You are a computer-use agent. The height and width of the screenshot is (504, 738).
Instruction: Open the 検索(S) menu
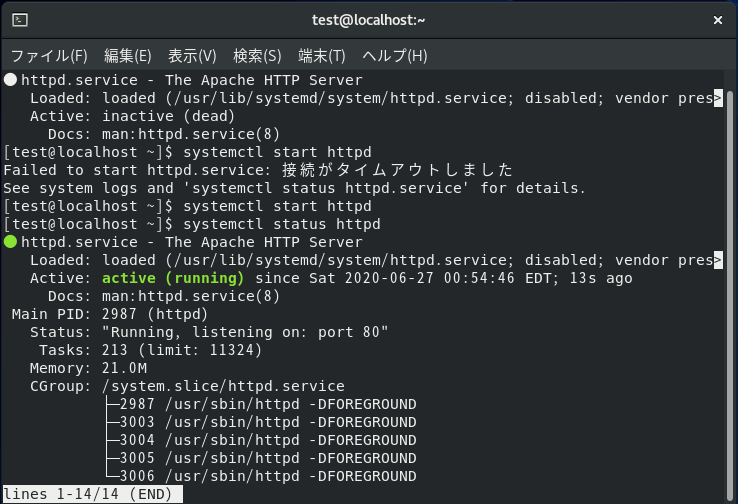[257, 56]
